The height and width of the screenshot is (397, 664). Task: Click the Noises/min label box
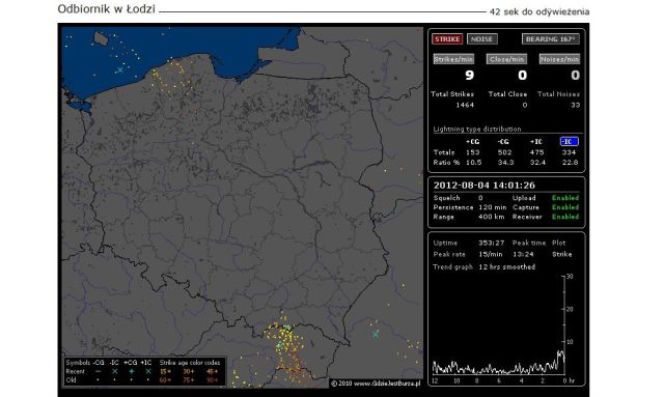[x=559, y=59]
